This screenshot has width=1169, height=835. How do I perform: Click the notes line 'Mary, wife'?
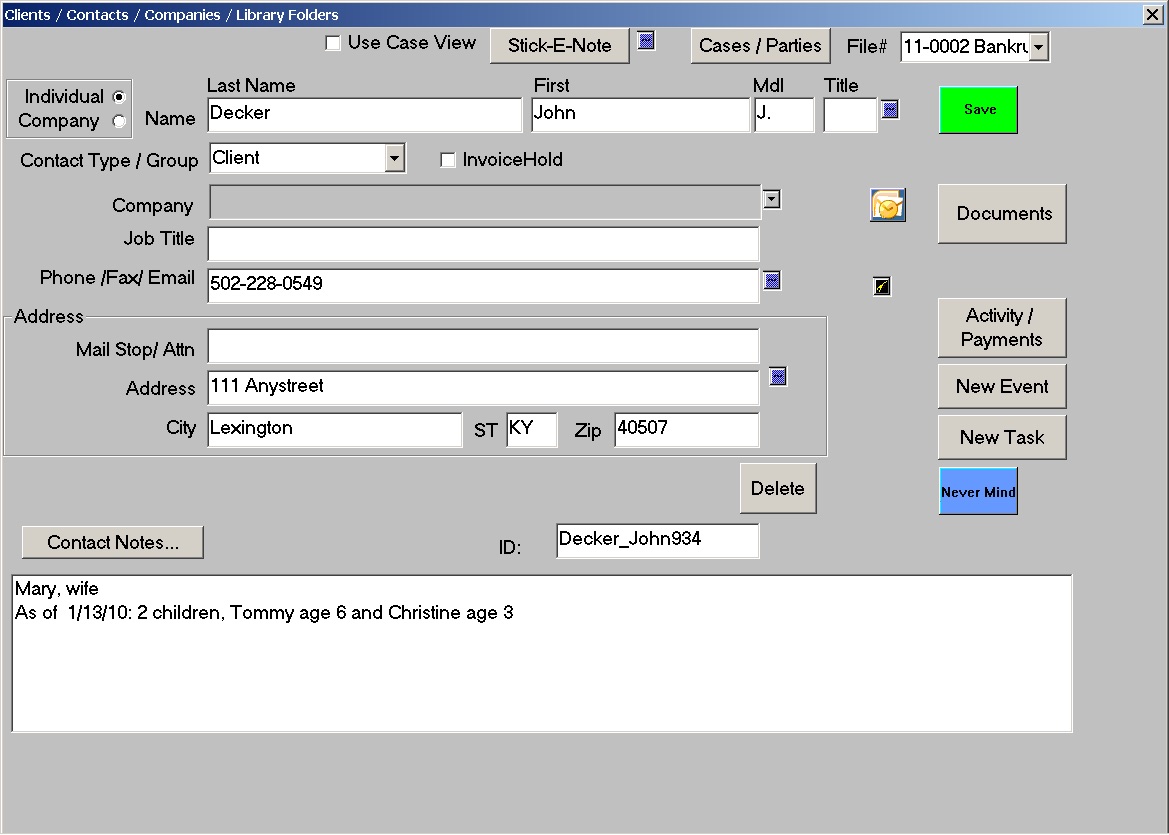pos(57,589)
